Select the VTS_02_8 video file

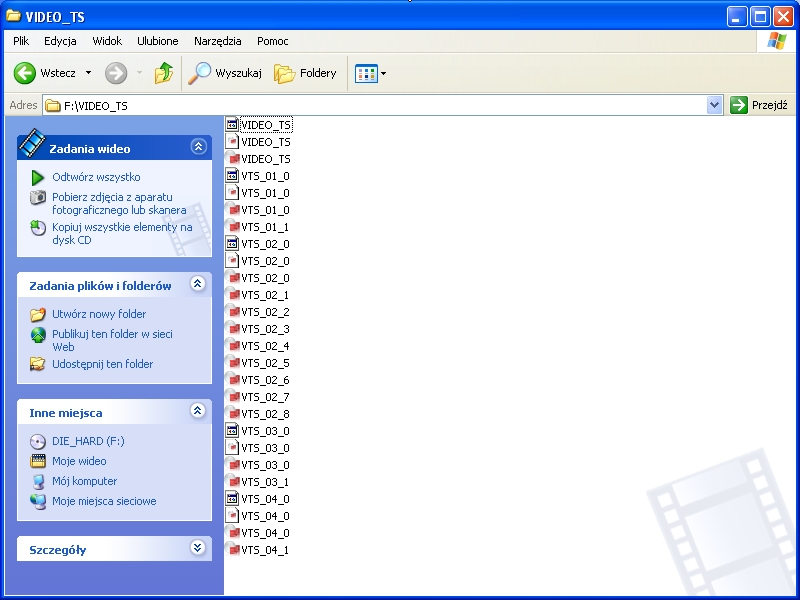coord(258,414)
